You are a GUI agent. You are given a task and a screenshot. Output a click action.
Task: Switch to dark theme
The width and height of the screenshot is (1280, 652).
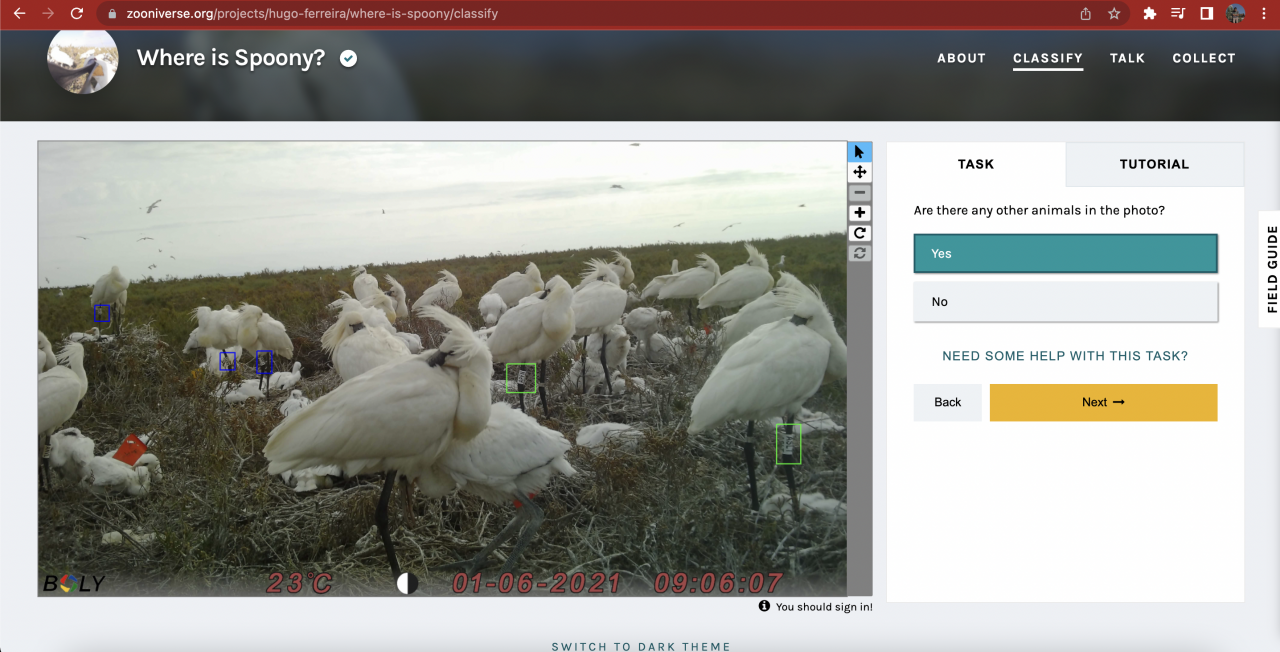pyautogui.click(x=641, y=646)
